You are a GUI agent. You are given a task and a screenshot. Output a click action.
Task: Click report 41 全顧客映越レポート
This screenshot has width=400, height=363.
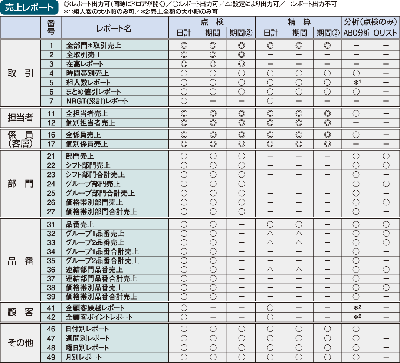[x=95, y=308]
